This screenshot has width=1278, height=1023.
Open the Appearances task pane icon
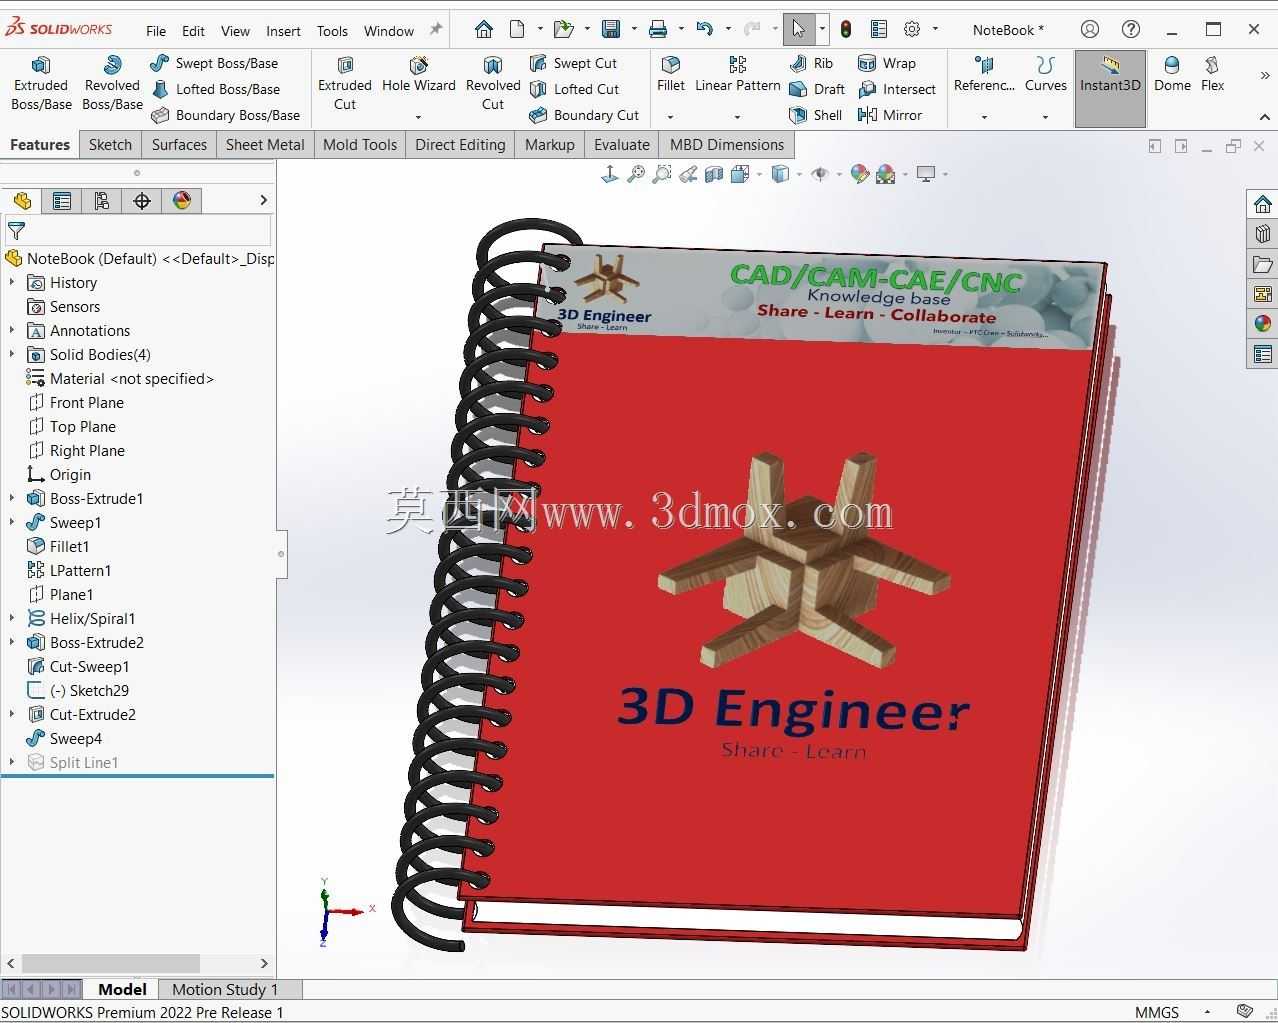pyautogui.click(x=1262, y=323)
